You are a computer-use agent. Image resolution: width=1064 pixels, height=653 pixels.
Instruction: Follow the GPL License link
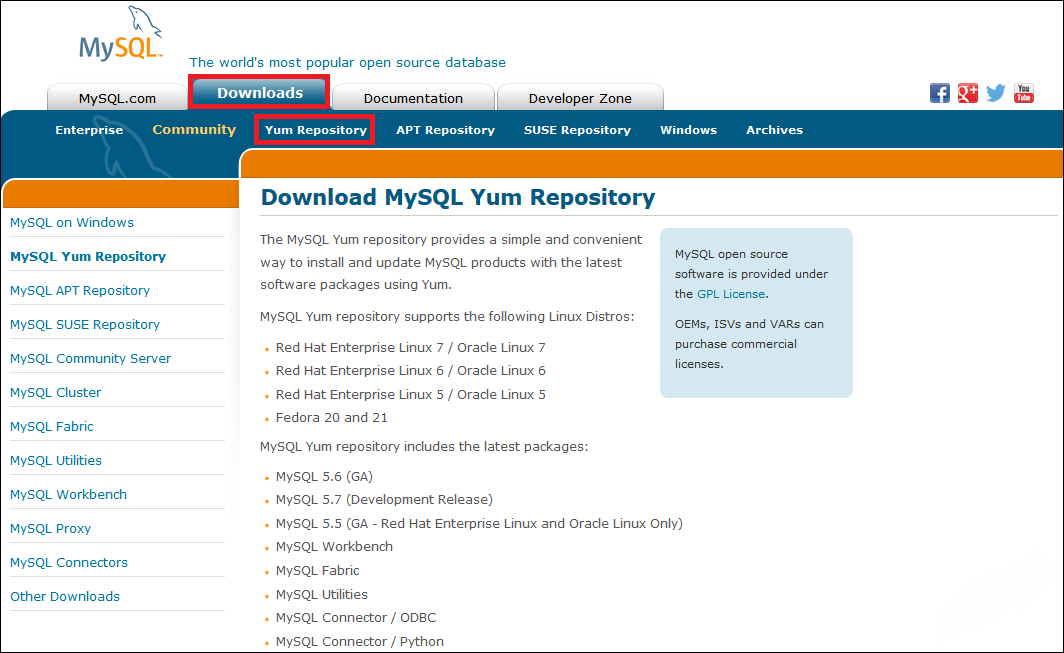click(731, 294)
